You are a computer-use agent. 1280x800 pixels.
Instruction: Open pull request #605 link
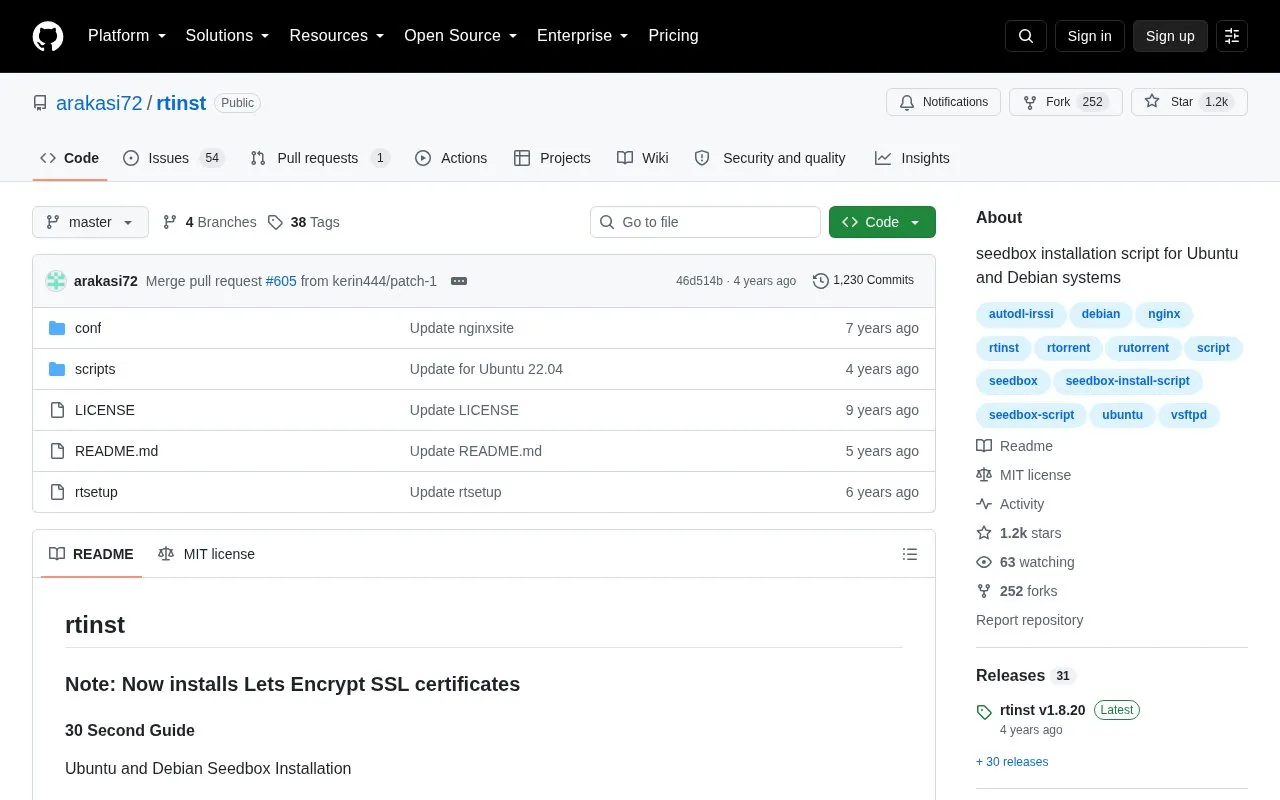(x=281, y=281)
